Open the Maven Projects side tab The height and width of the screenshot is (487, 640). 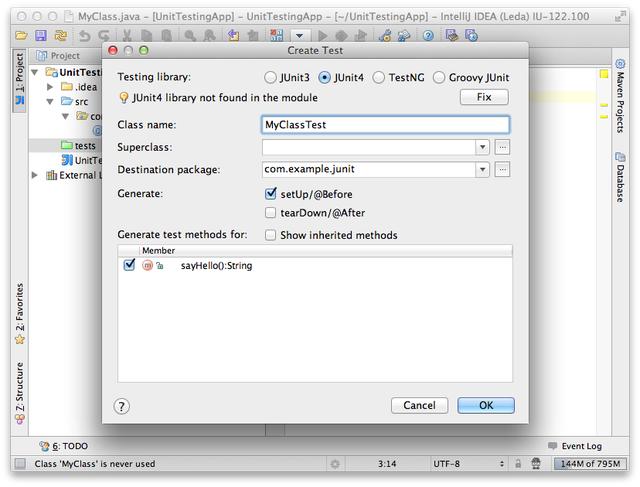[620, 96]
